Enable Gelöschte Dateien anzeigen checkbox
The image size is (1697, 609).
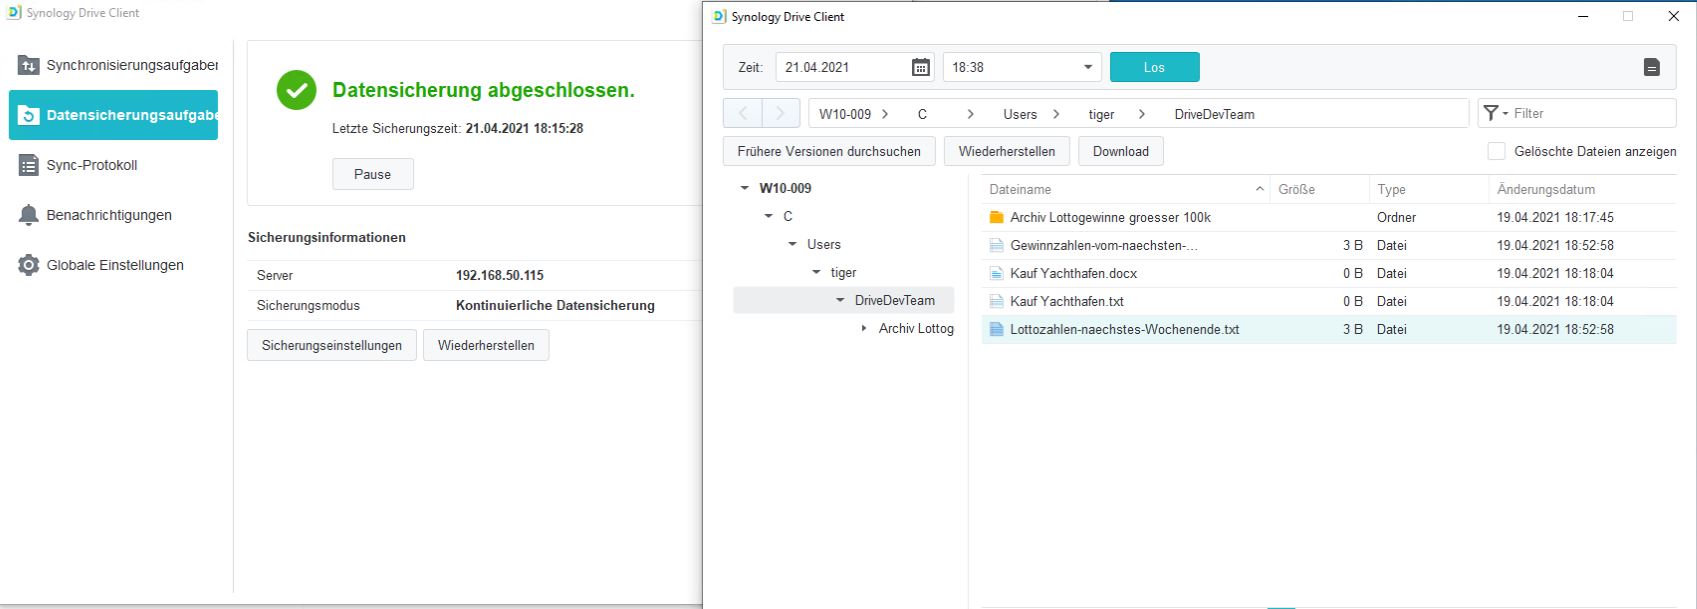(1496, 151)
